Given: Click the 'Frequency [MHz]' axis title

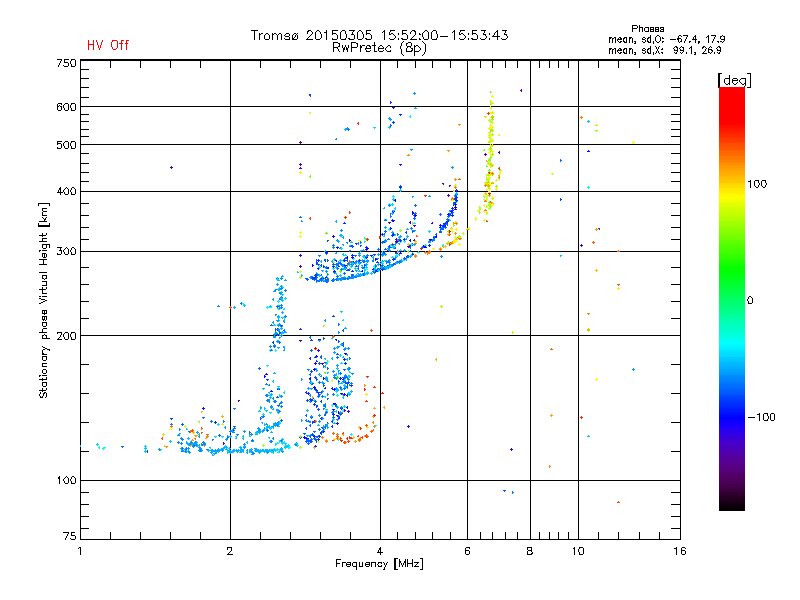Looking at the screenshot, I should pyautogui.click(x=379, y=564).
